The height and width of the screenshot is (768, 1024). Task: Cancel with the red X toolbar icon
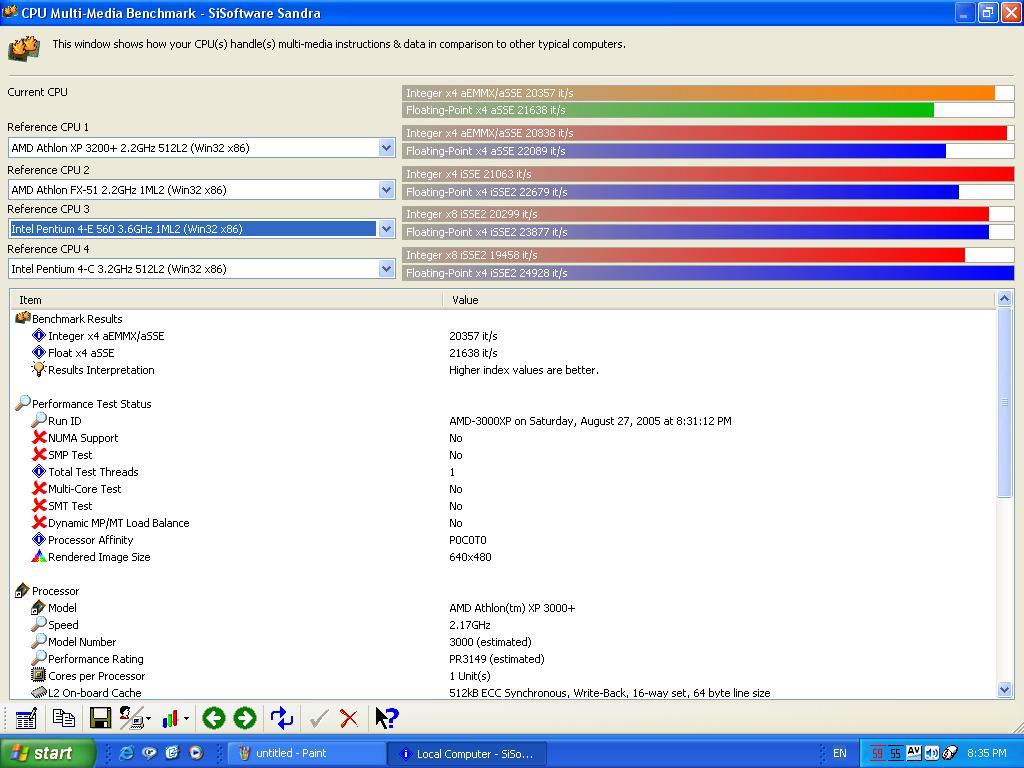[x=349, y=718]
